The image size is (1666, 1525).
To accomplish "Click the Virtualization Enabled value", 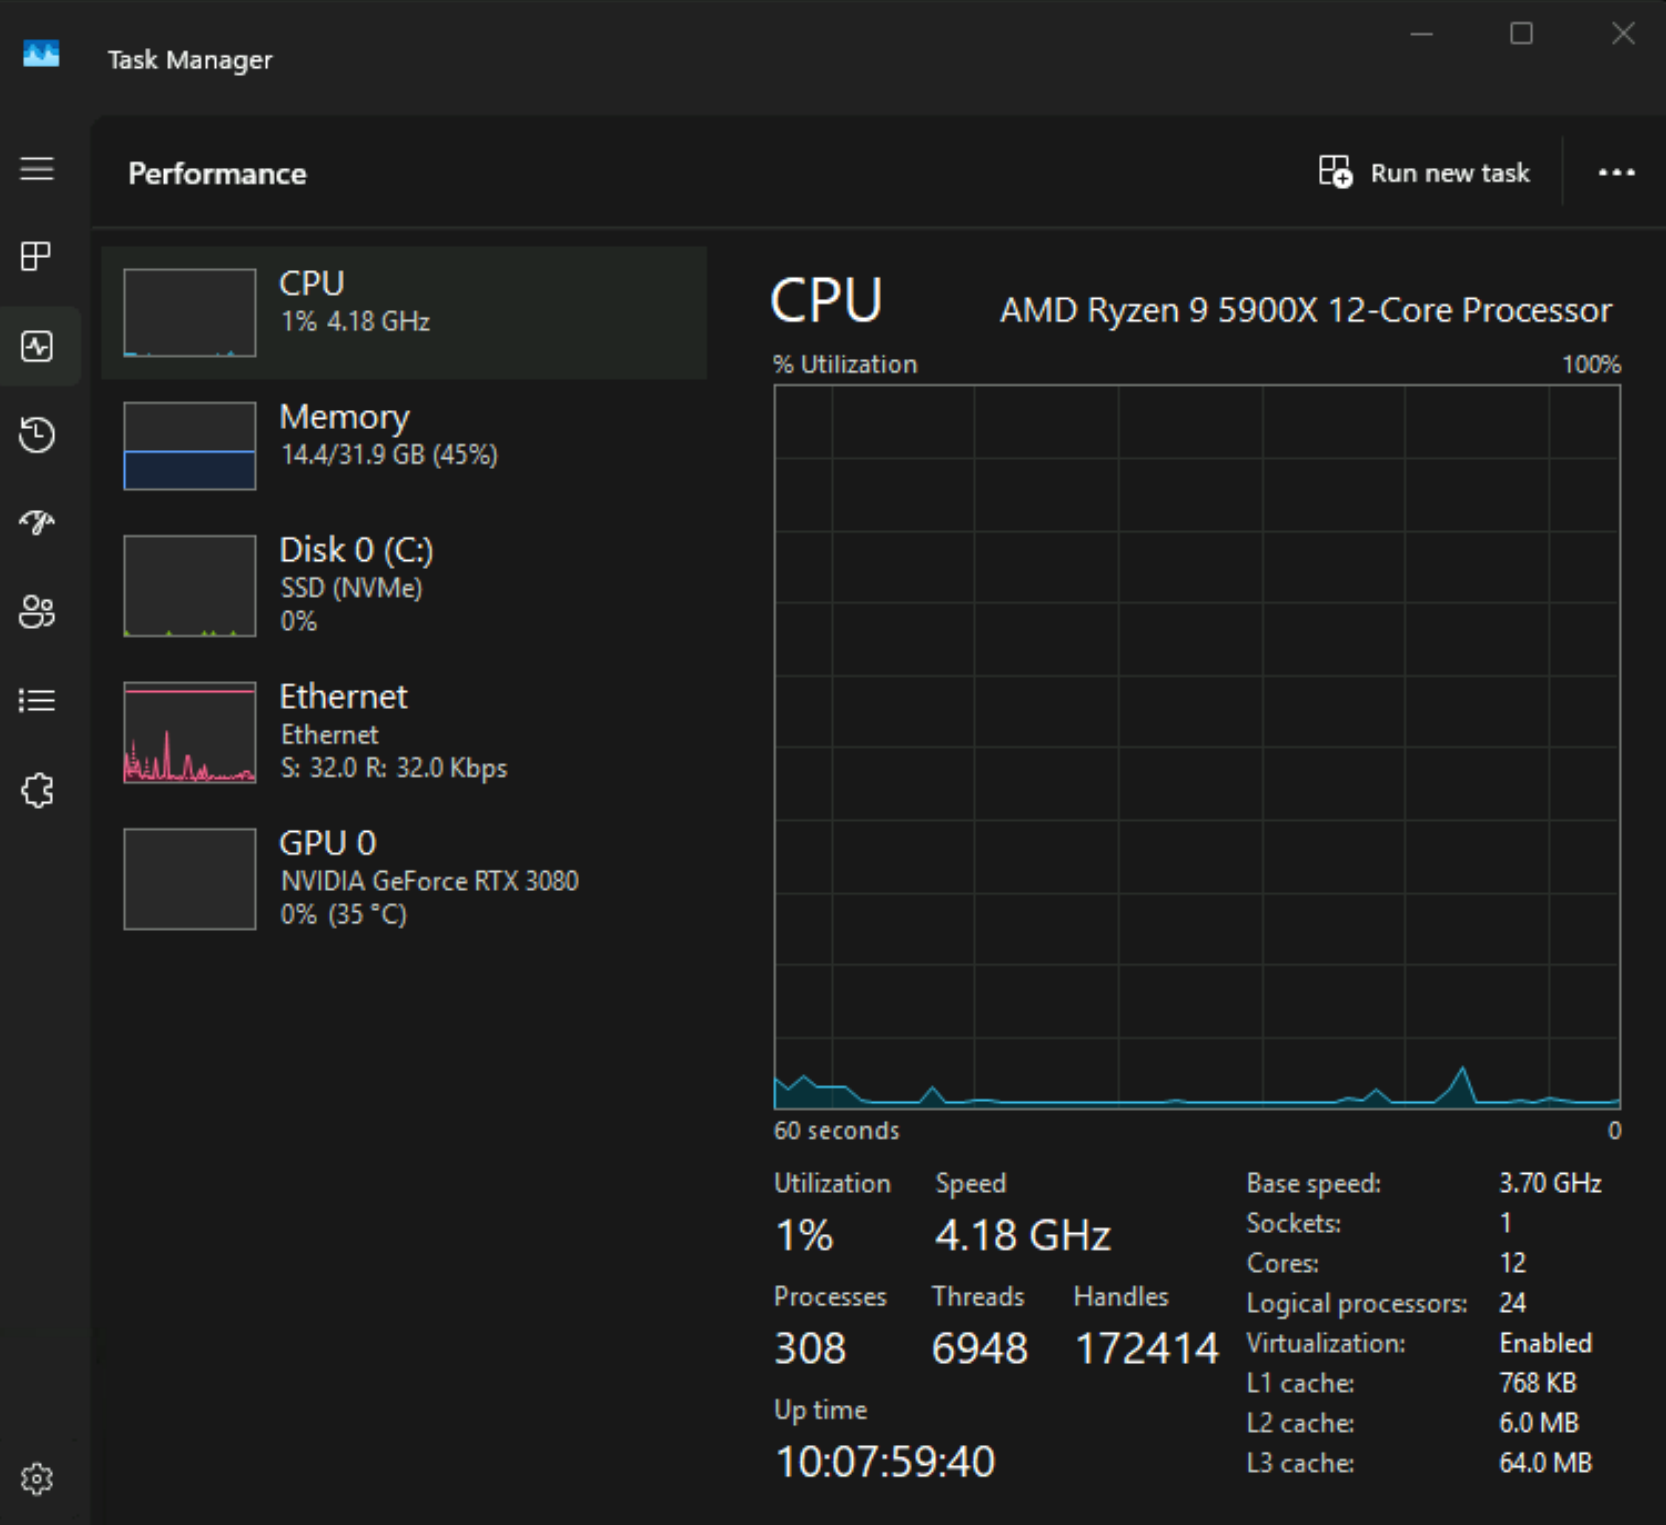I will coord(1545,1343).
